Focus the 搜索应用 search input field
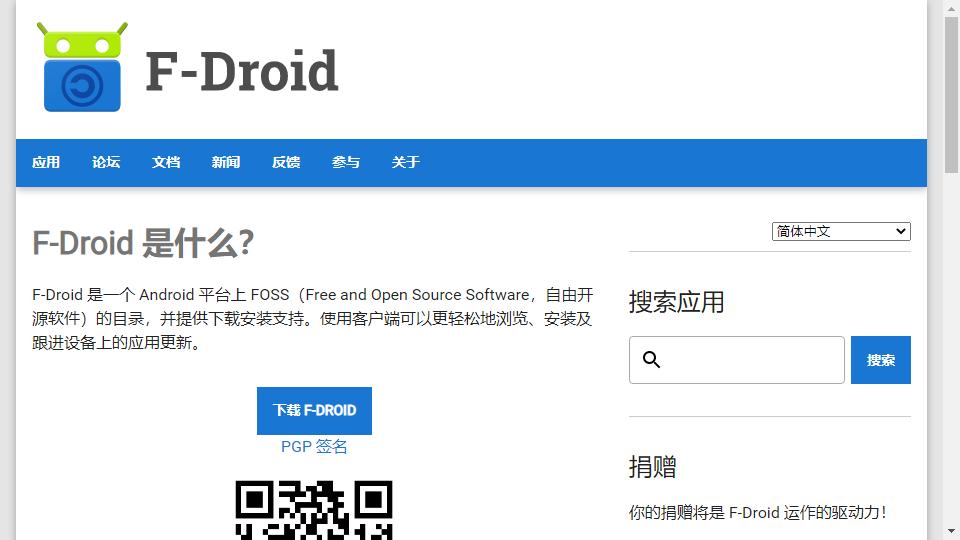The width and height of the screenshot is (960, 540). pyautogui.click(x=737, y=360)
